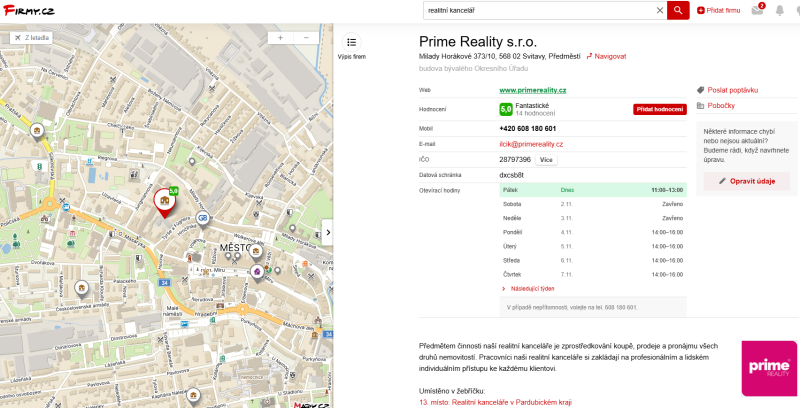Click the 'Přidat hodnocení' button
This screenshot has width=800, height=408.
[660, 109]
